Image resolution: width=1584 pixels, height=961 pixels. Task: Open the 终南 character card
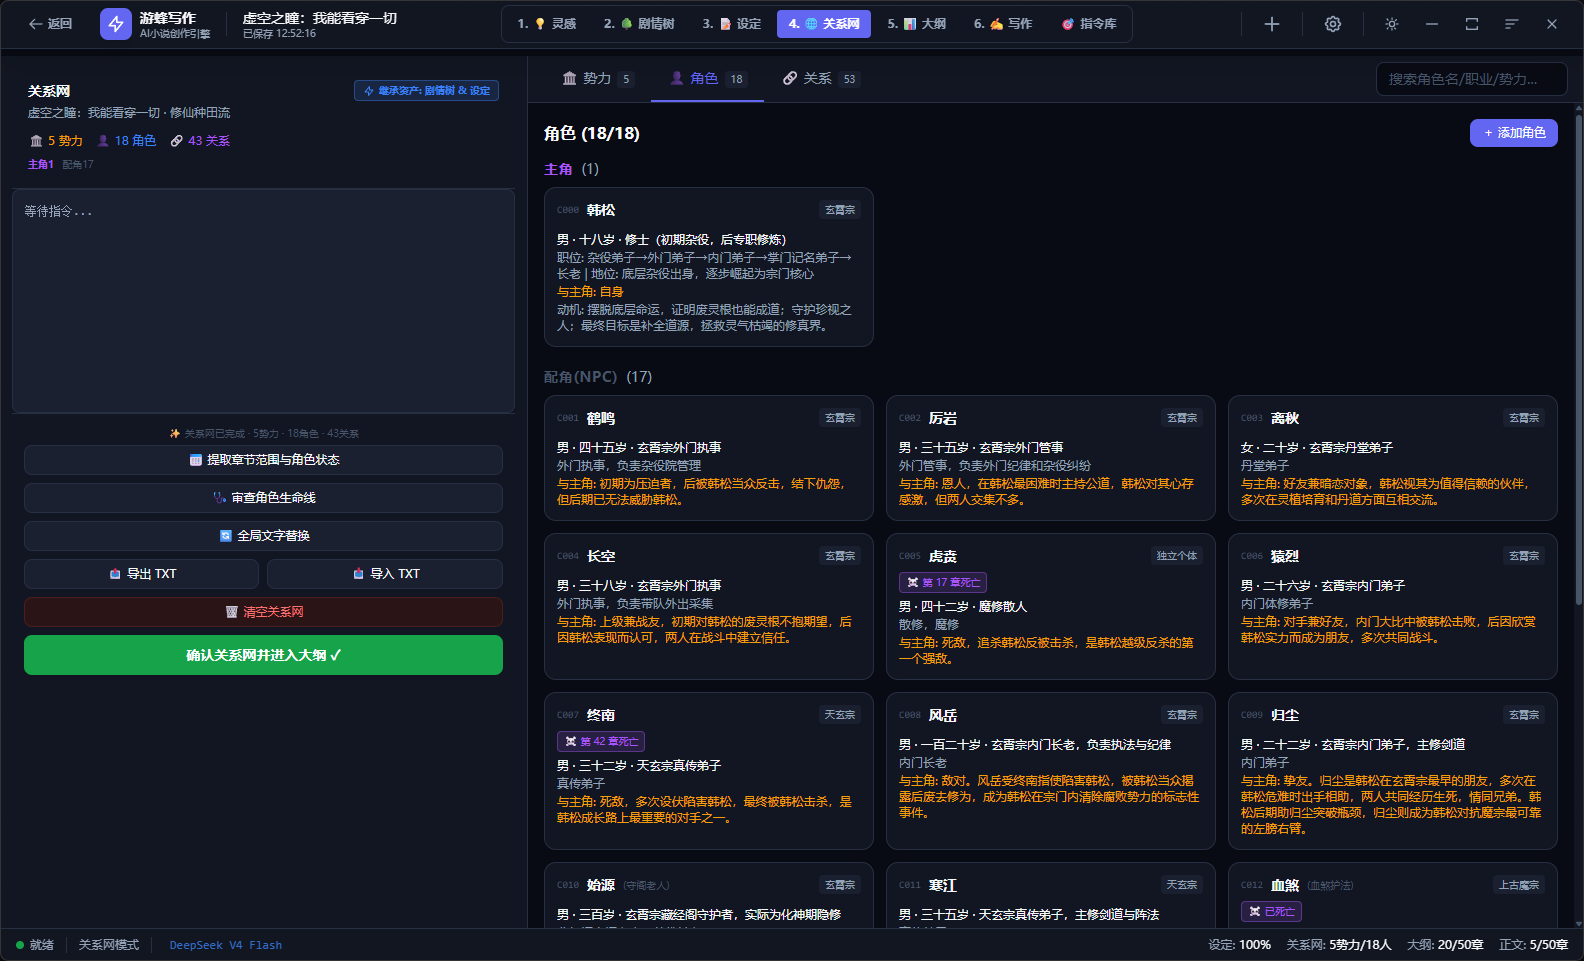click(708, 771)
